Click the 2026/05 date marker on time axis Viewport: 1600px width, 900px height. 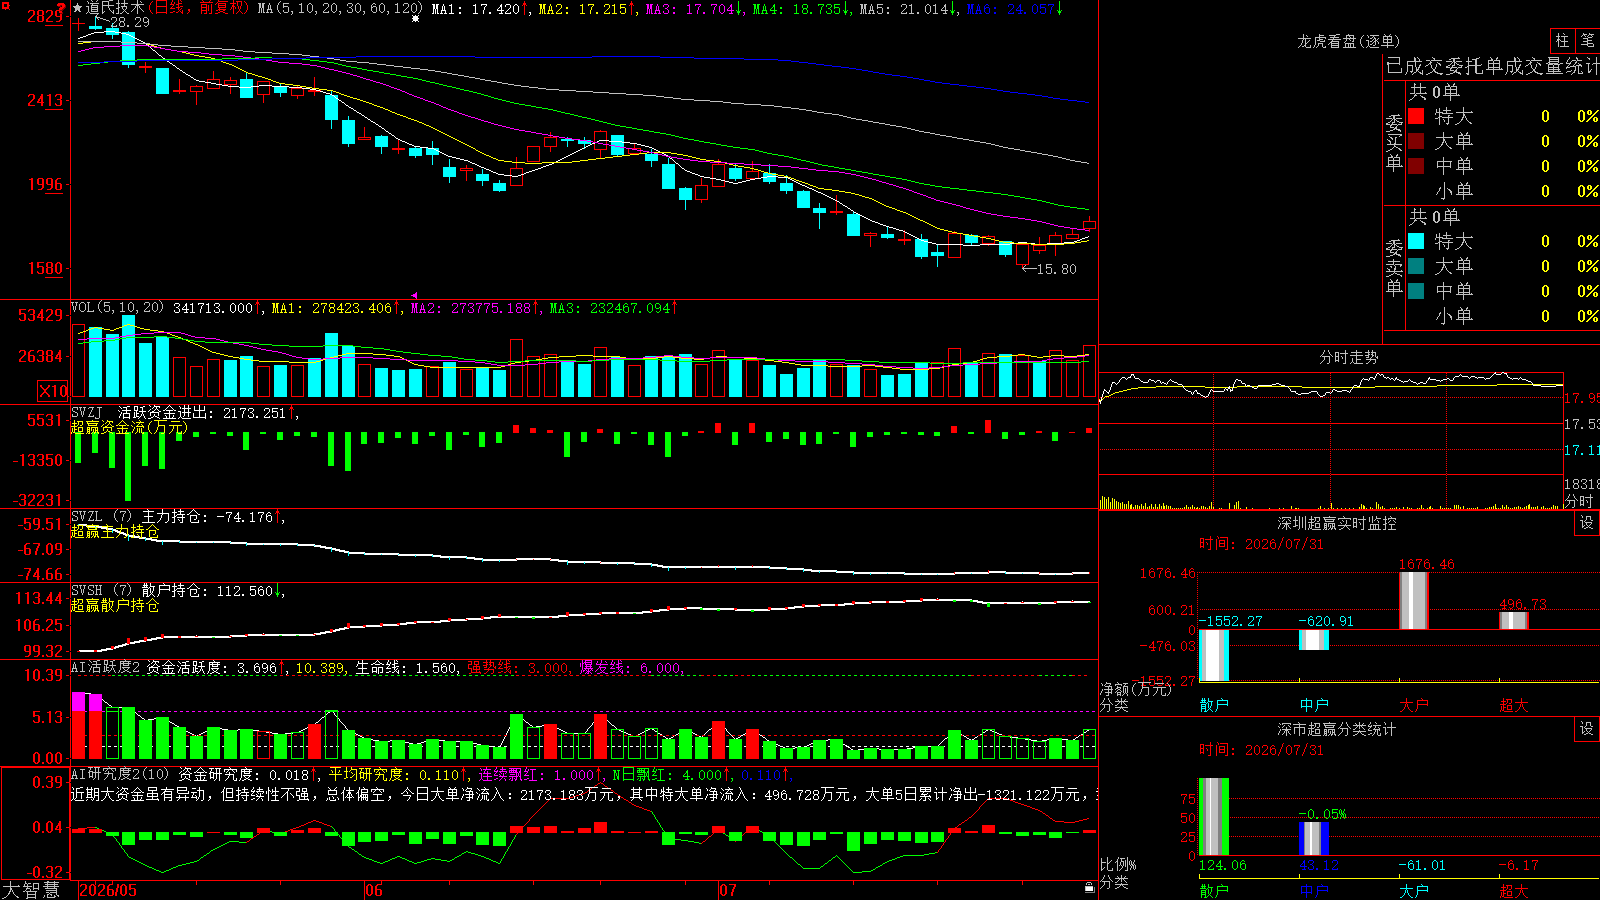click(108, 890)
